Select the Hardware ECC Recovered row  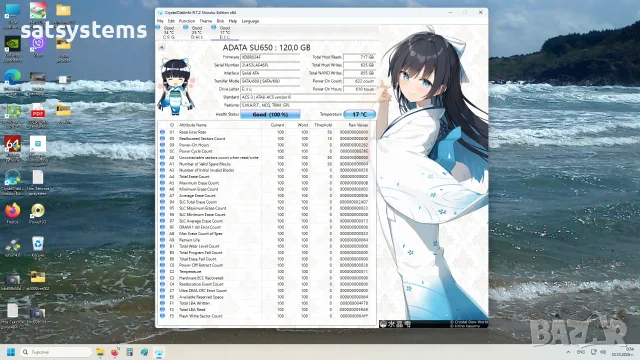pyautogui.click(x=264, y=278)
